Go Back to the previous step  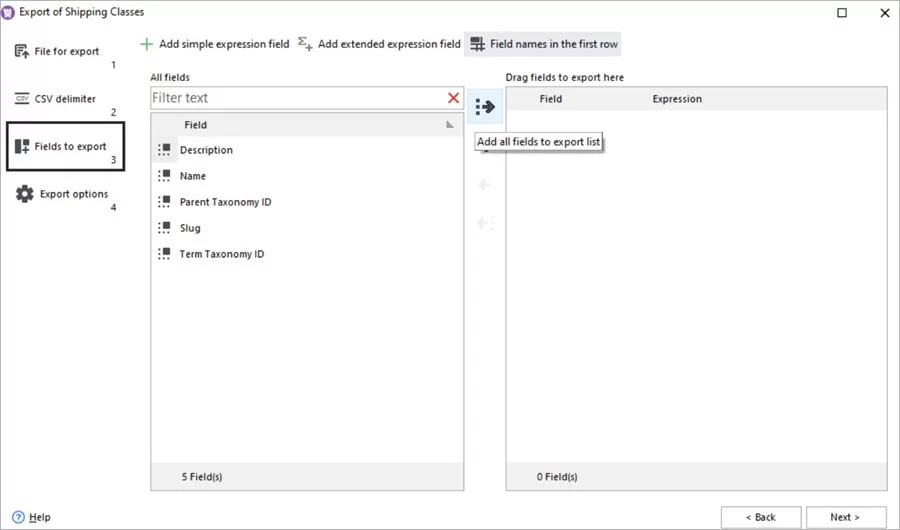point(760,517)
